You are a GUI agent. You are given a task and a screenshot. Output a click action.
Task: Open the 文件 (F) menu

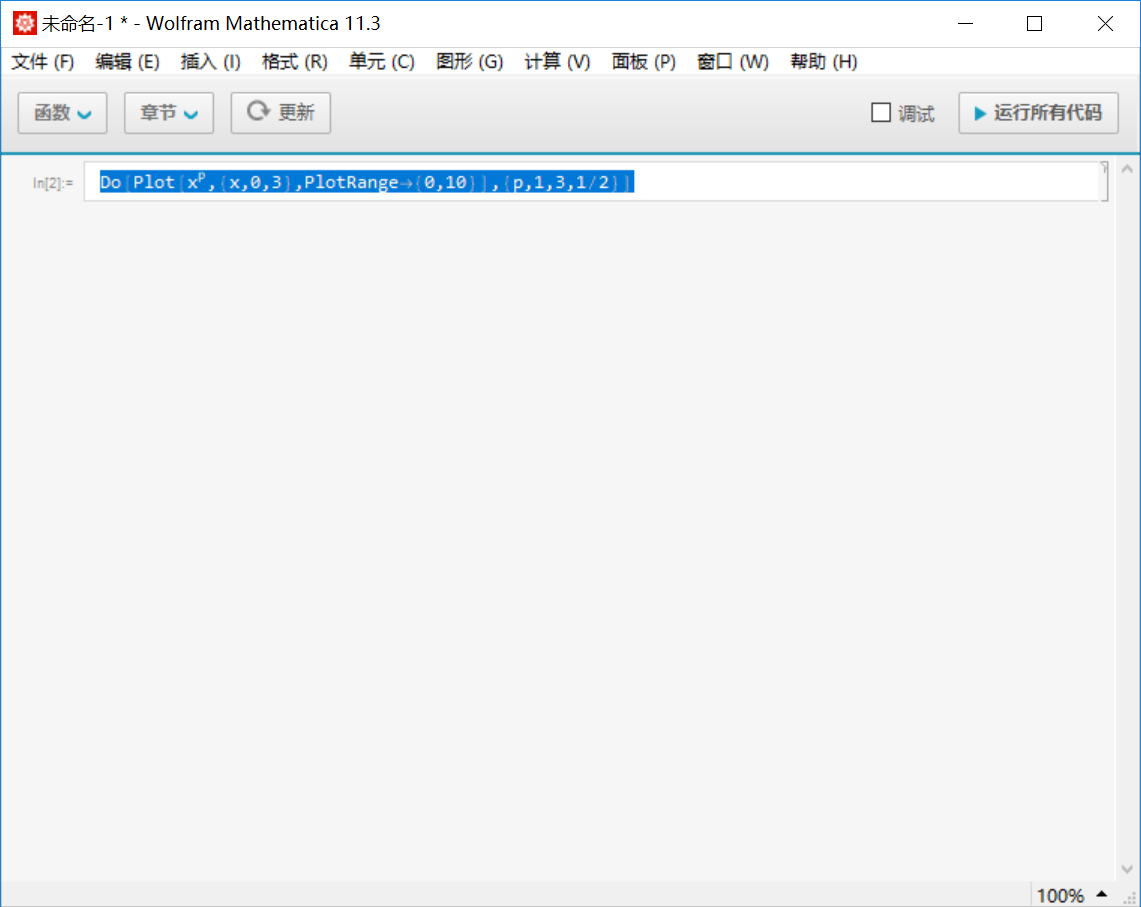click(43, 62)
